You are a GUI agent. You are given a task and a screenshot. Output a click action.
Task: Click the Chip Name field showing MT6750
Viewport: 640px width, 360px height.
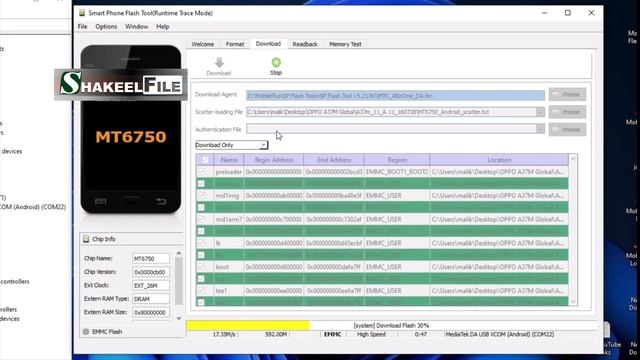pyautogui.click(x=151, y=258)
